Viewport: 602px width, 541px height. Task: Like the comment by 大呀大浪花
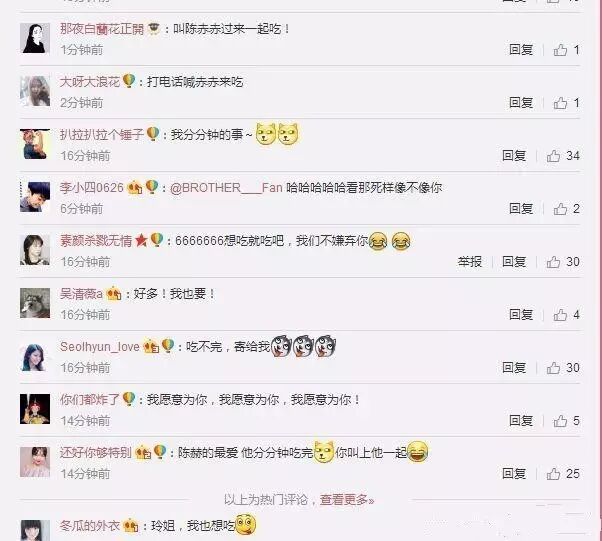tap(560, 103)
